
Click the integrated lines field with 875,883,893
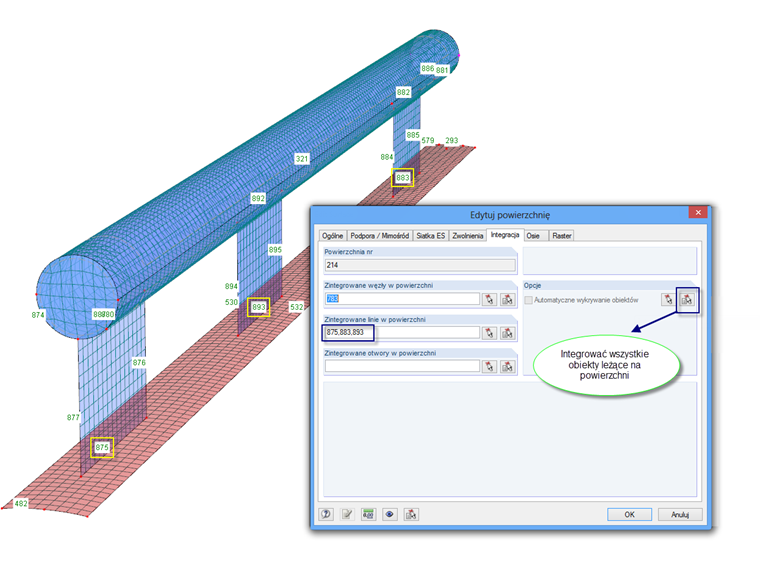click(x=402, y=332)
